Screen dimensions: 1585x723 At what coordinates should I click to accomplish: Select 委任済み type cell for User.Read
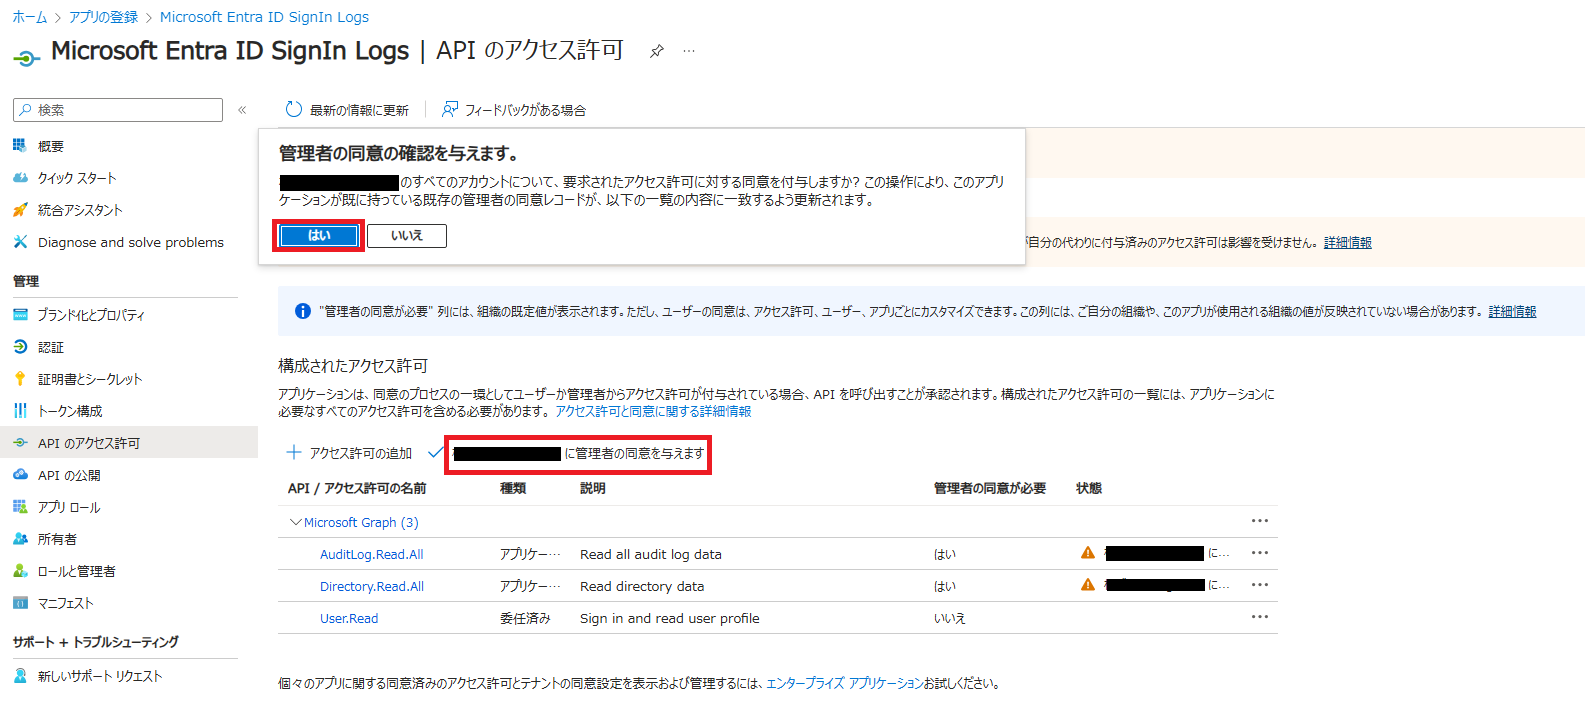pos(525,618)
